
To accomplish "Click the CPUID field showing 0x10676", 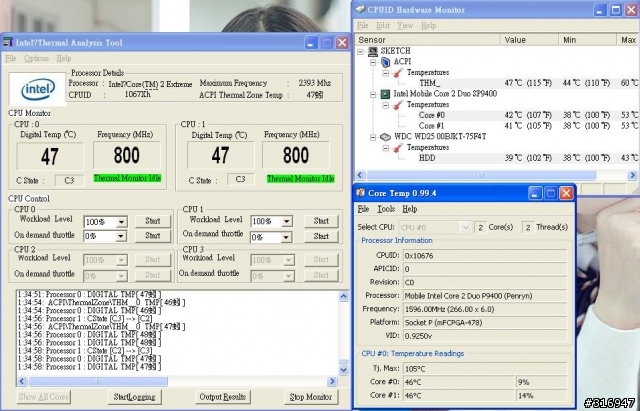I will 485,256.
